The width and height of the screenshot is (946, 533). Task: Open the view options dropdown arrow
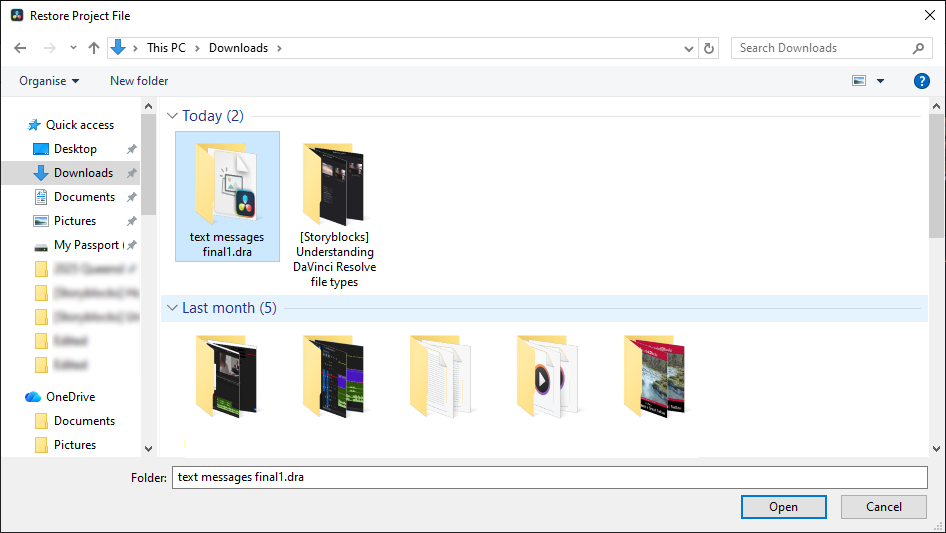[880, 81]
